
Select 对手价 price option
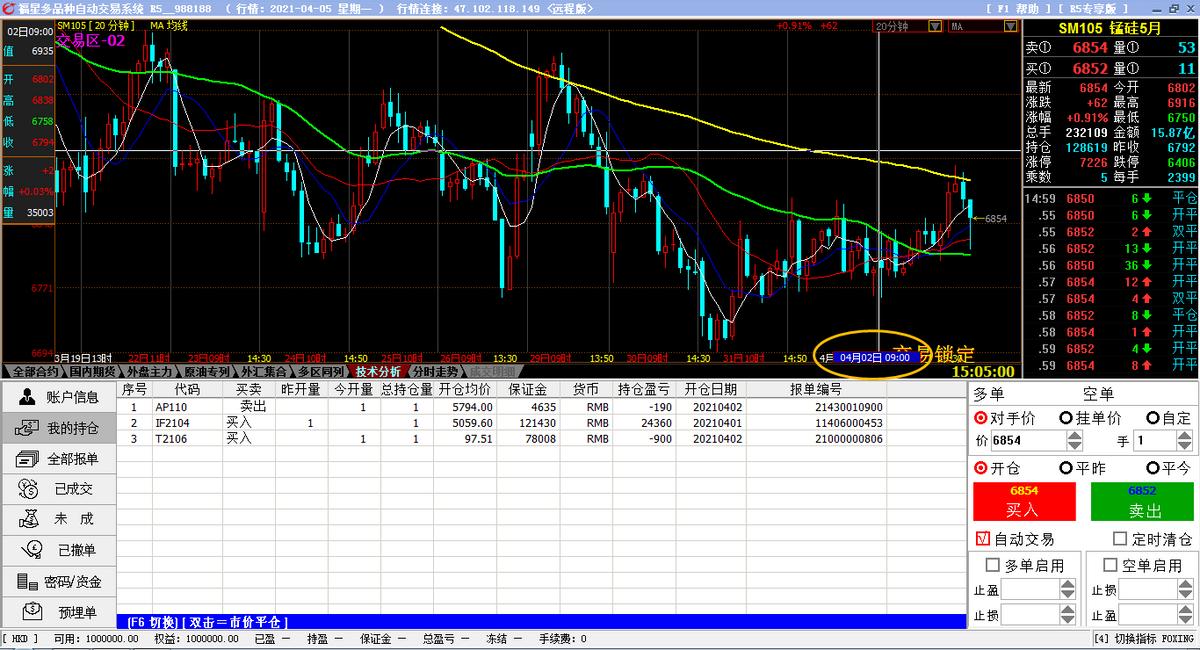(1005, 418)
